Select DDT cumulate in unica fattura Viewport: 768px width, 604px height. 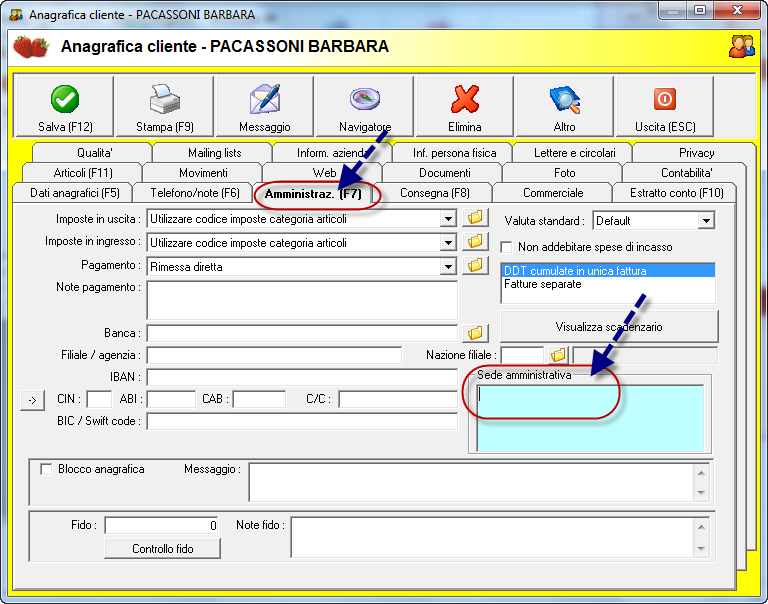(607, 271)
